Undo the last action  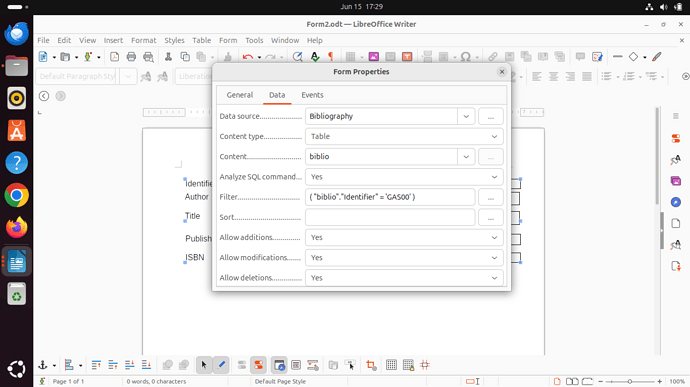click(x=248, y=57)
